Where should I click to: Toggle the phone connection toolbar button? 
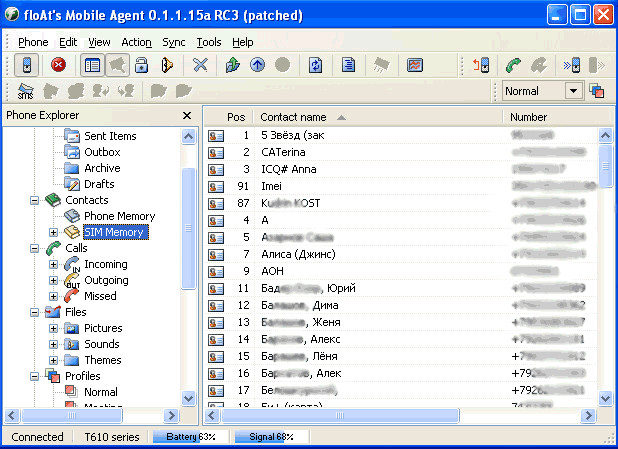pos(27,65)
